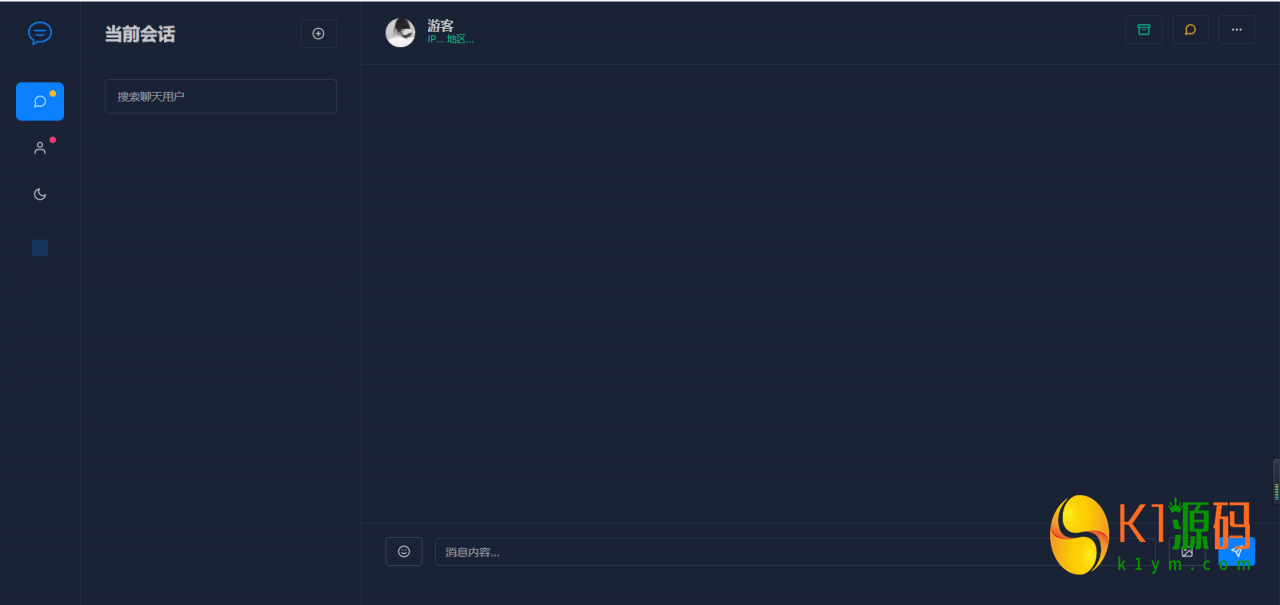This screenshot has width=1280, height=605.
Task: Focus the 搜索聊天用户 search field
Action: 221,96
